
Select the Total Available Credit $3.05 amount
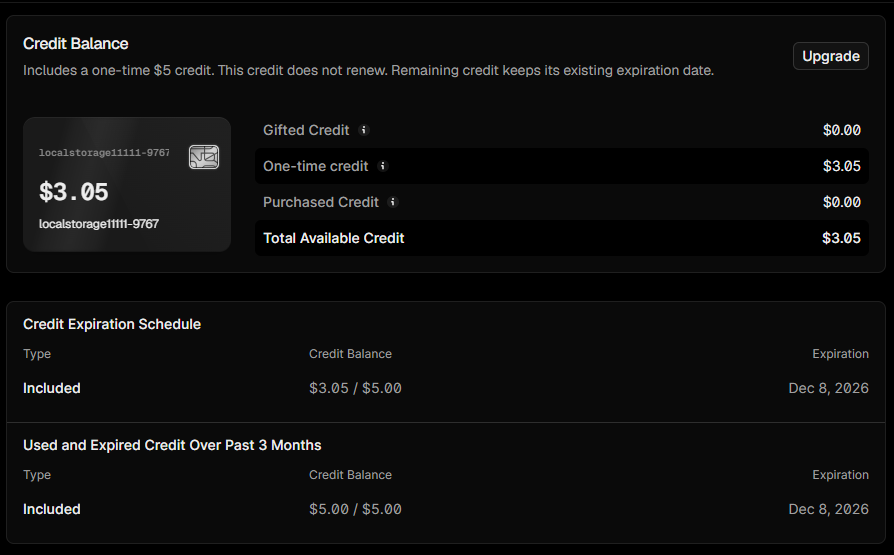click(x=842, y=238)
